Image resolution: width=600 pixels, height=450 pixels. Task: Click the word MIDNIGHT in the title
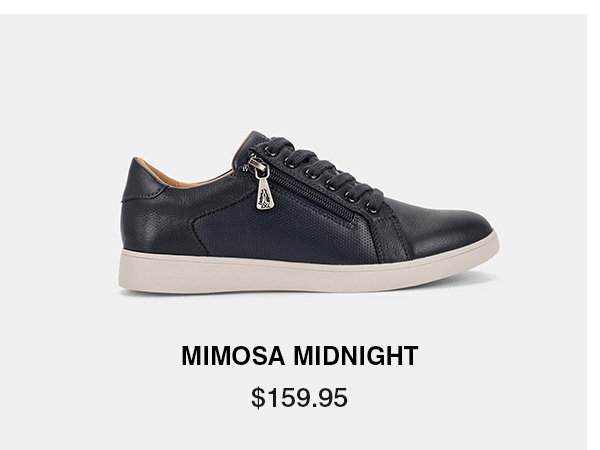(356, 356)
